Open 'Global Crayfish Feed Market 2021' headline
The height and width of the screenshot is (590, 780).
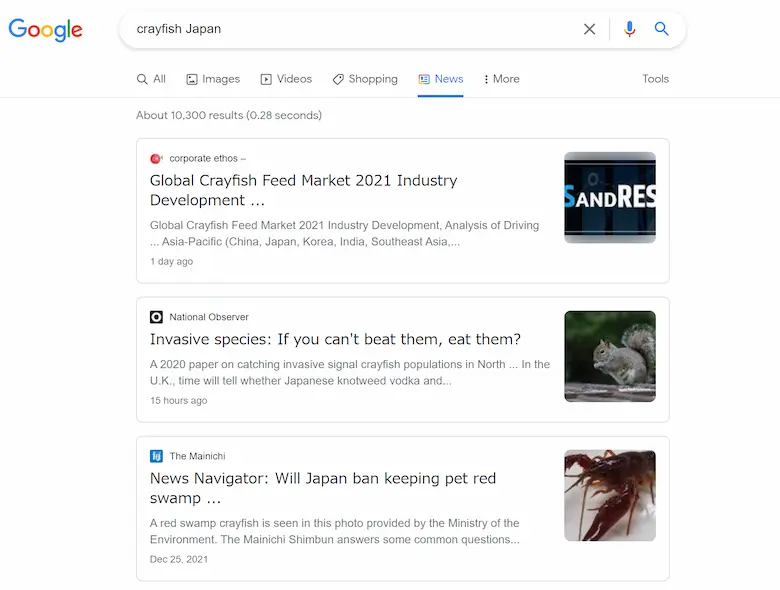click(x=303, y=190)
